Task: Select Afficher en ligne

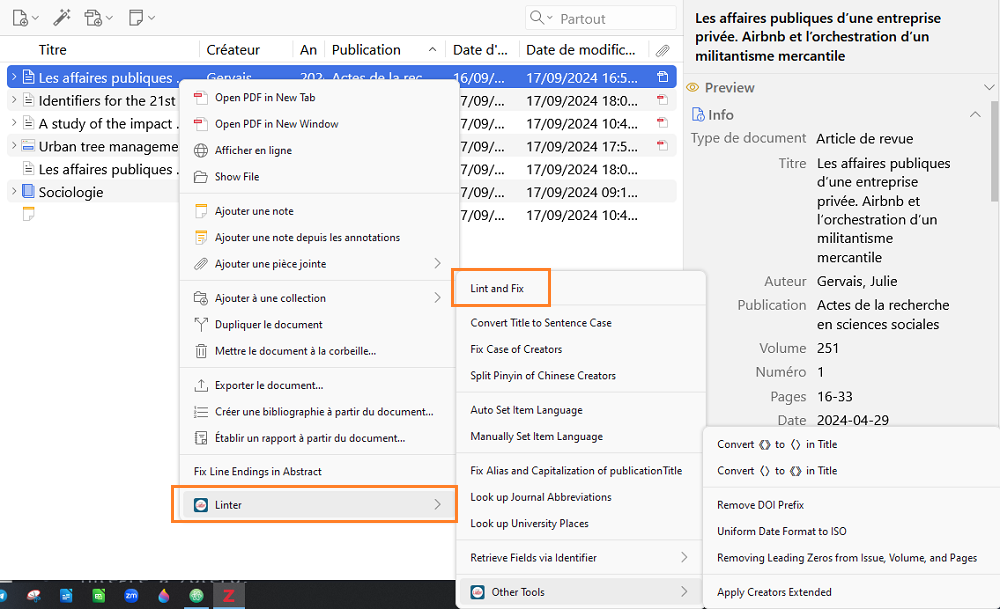Action: click(253, 150)
